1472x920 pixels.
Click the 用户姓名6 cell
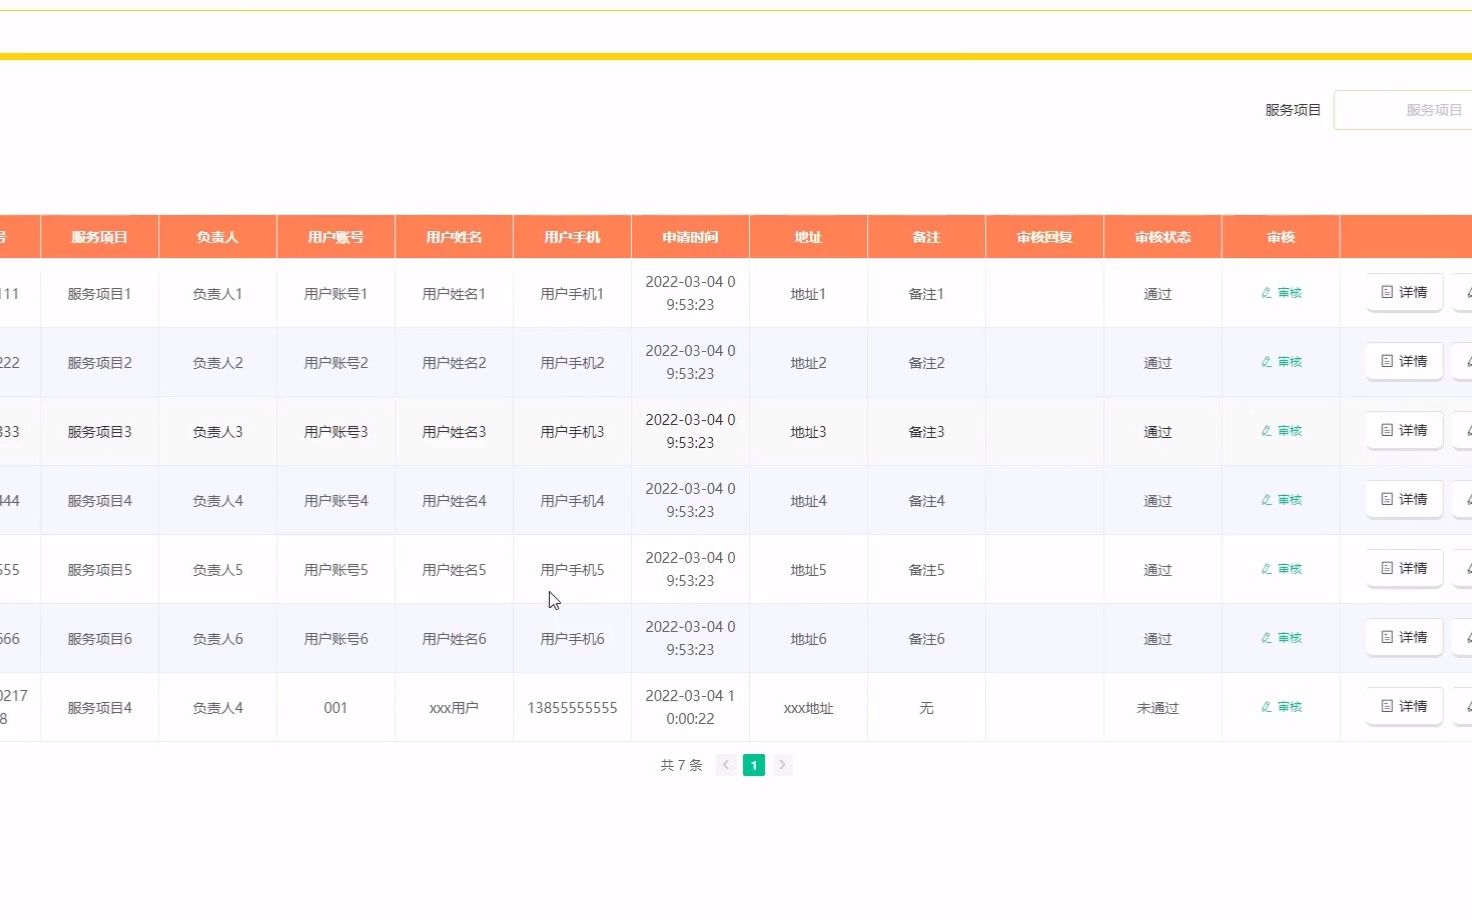click(x=454, y=639)
